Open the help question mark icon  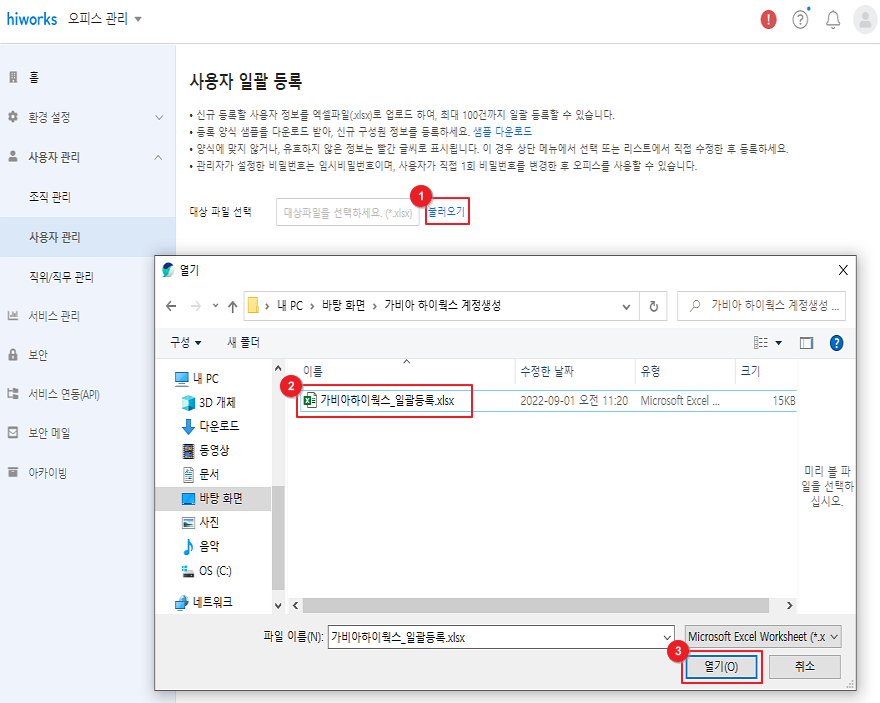800,20
